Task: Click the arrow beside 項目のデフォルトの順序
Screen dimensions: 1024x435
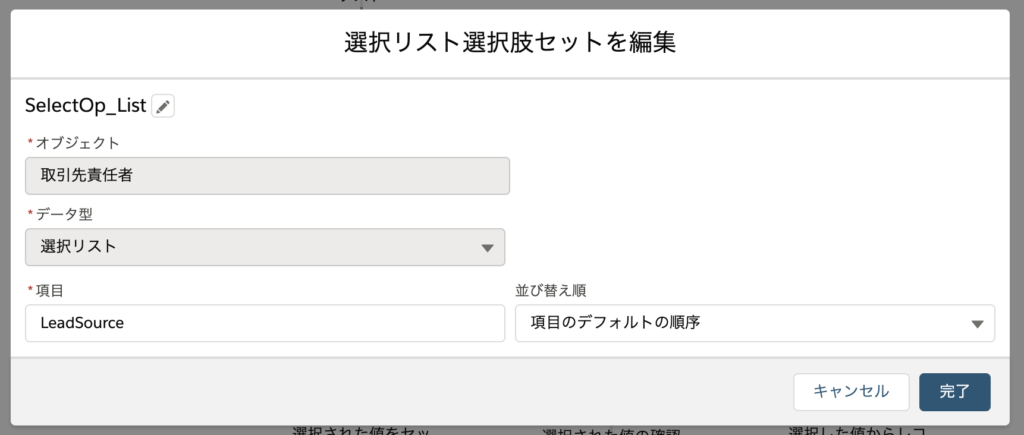Action: click(x=977, y=323)
